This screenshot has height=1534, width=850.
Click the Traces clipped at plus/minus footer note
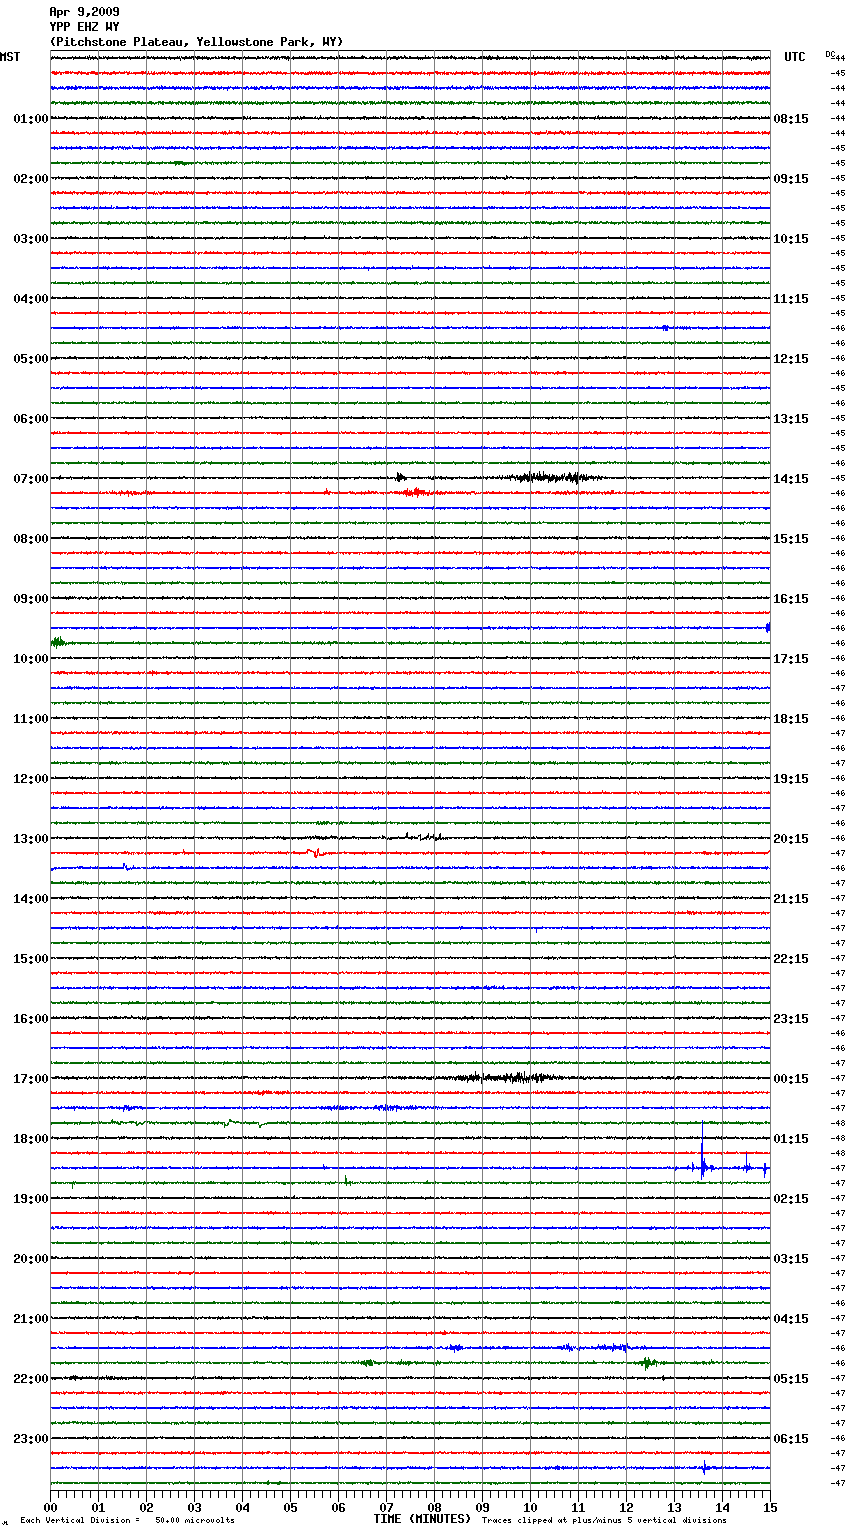(x=604, y=1521)
